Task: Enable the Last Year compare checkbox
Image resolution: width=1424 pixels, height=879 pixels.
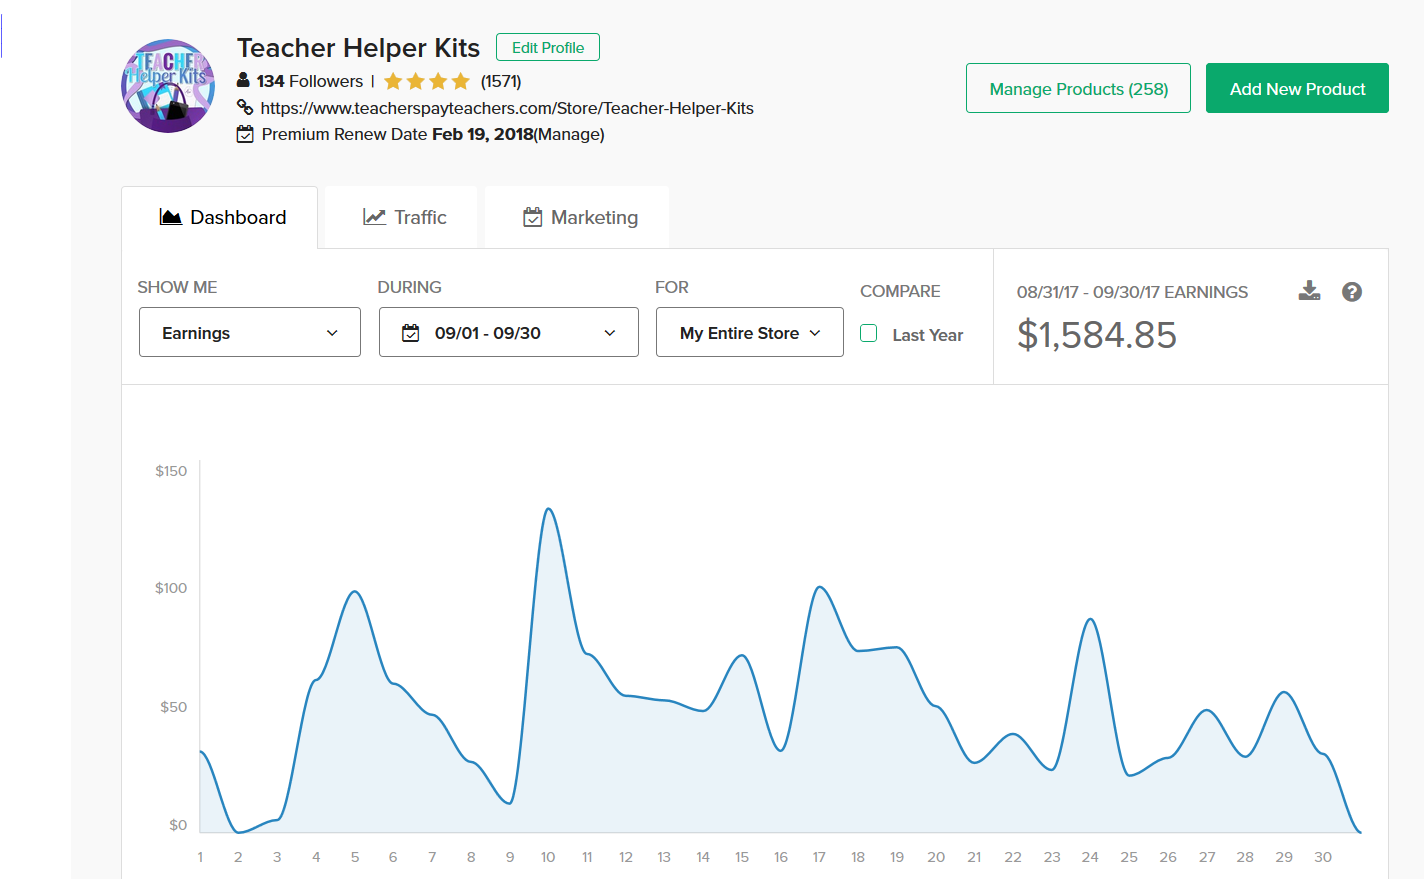Action: [869, 333]
